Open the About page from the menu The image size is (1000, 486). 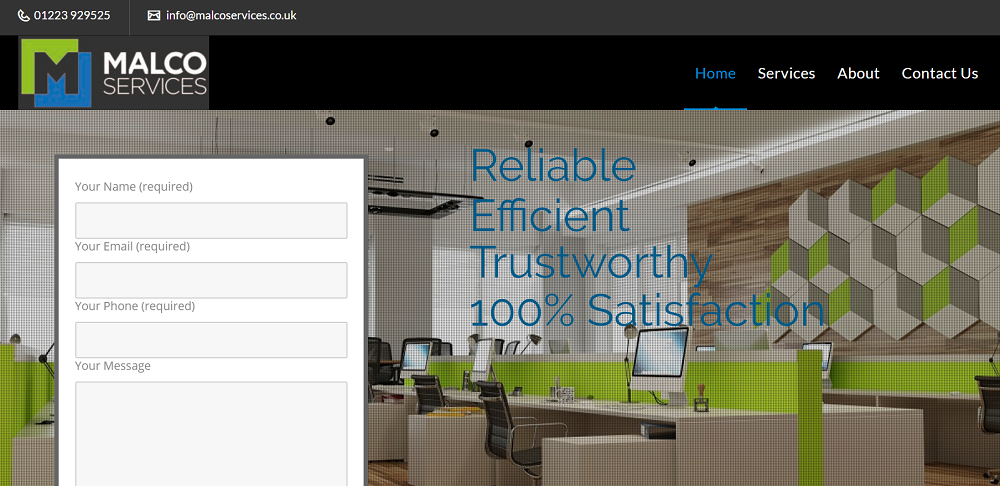[858, 73]
